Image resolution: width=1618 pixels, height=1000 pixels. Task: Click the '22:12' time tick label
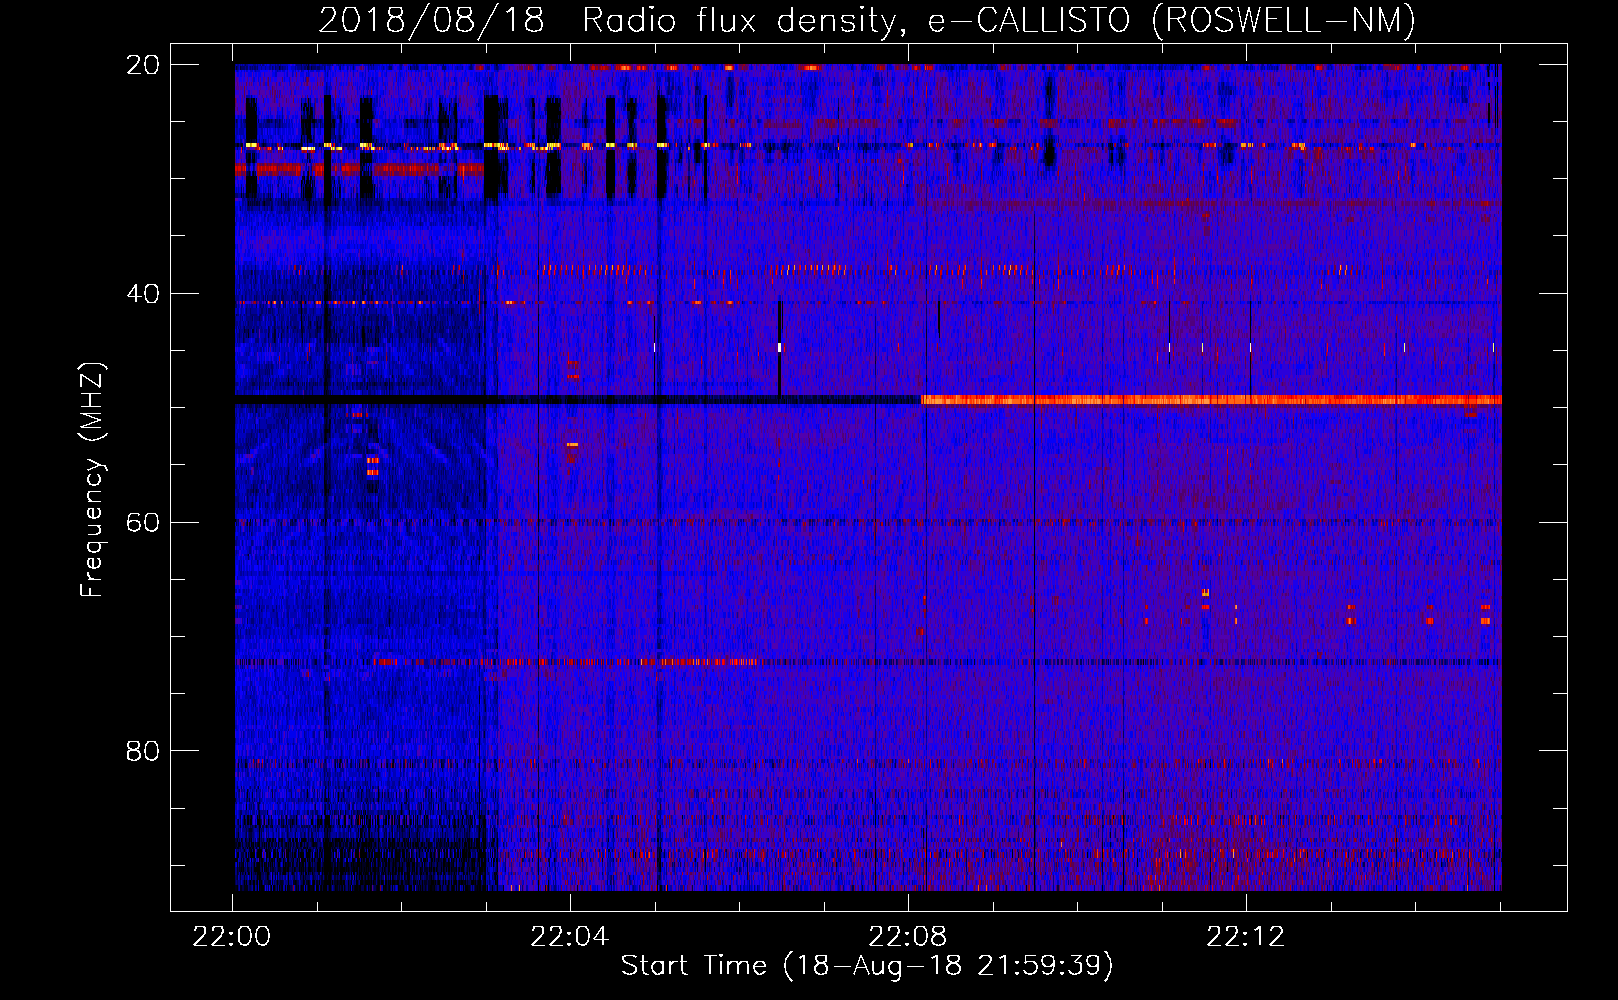[1246, 937]
